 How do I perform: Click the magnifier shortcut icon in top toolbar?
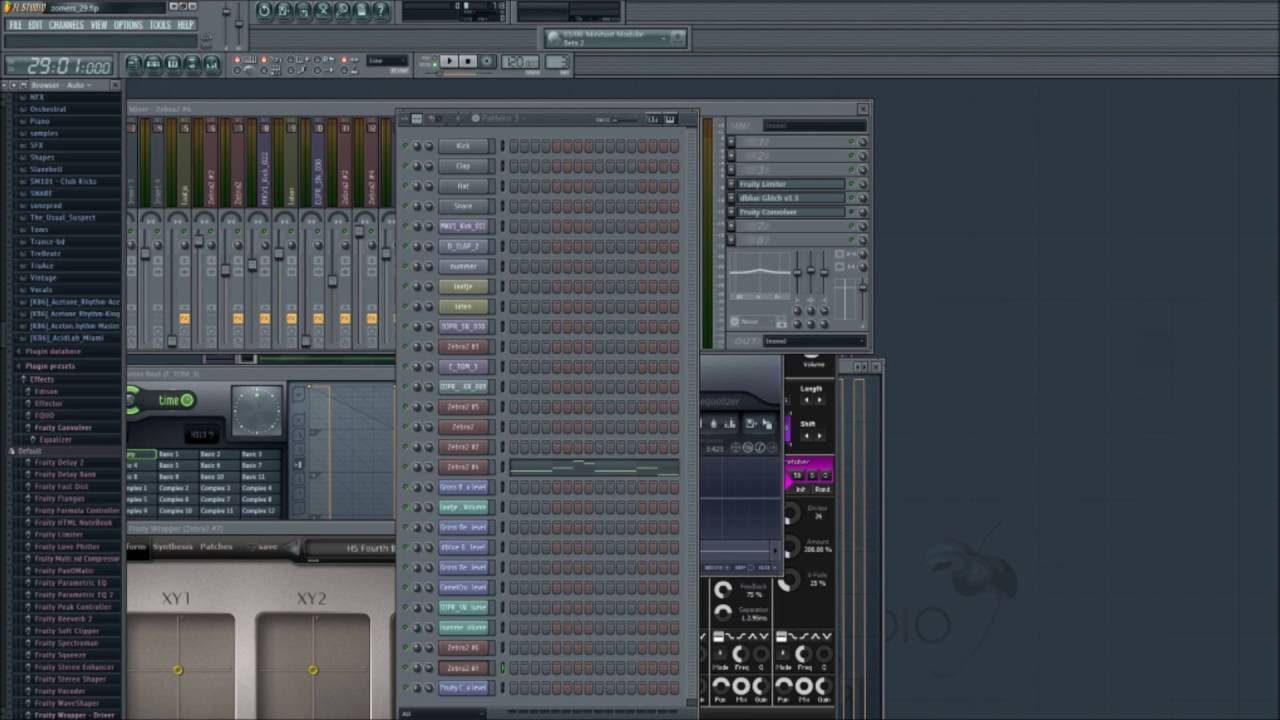pos(343,11)
